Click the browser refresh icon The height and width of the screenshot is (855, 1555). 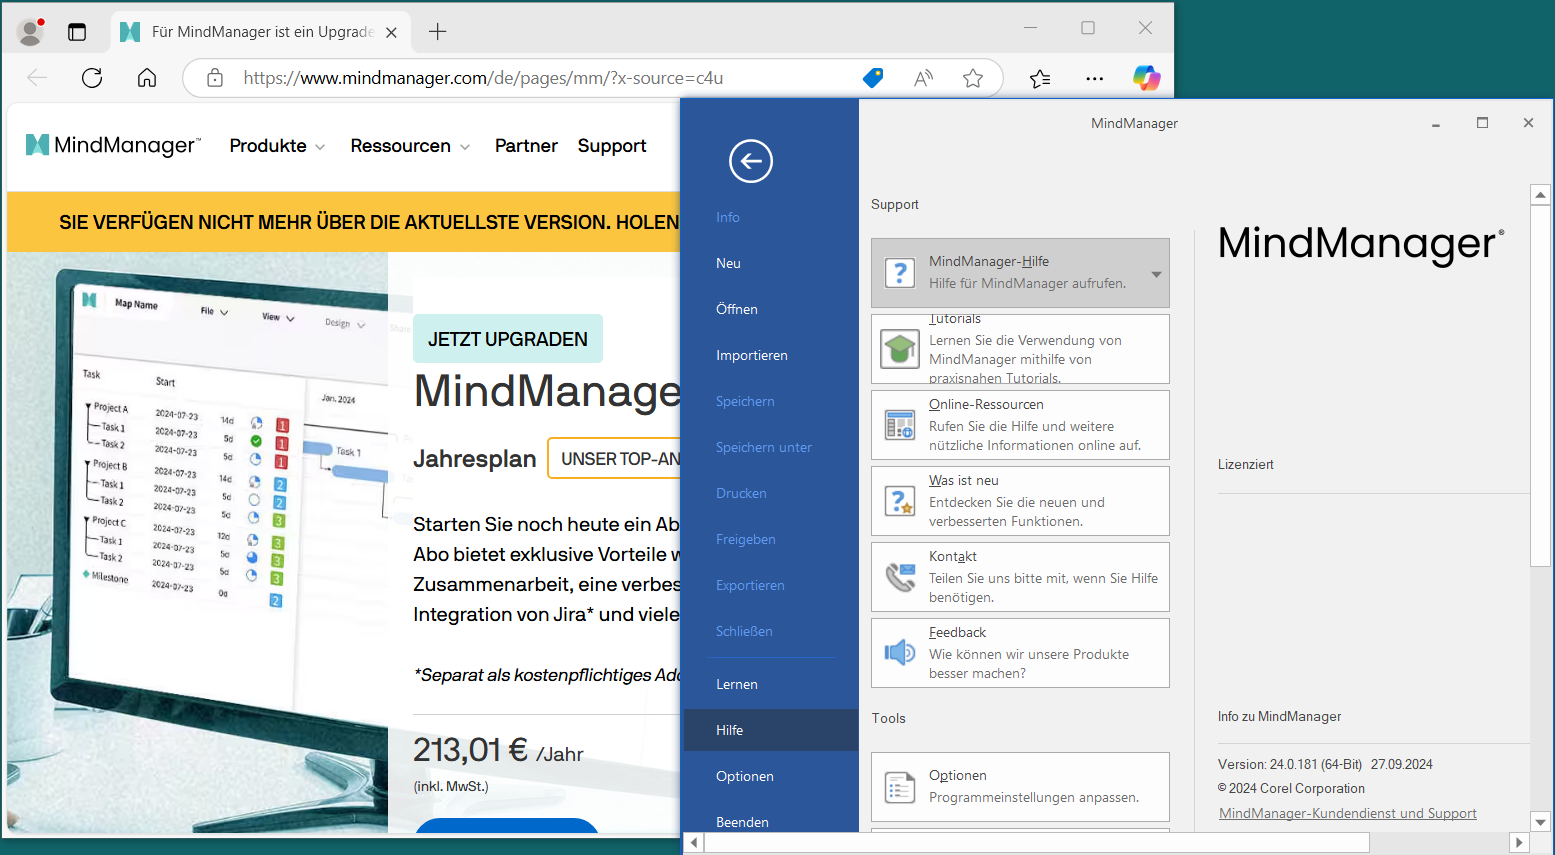(x=92, y=78)
